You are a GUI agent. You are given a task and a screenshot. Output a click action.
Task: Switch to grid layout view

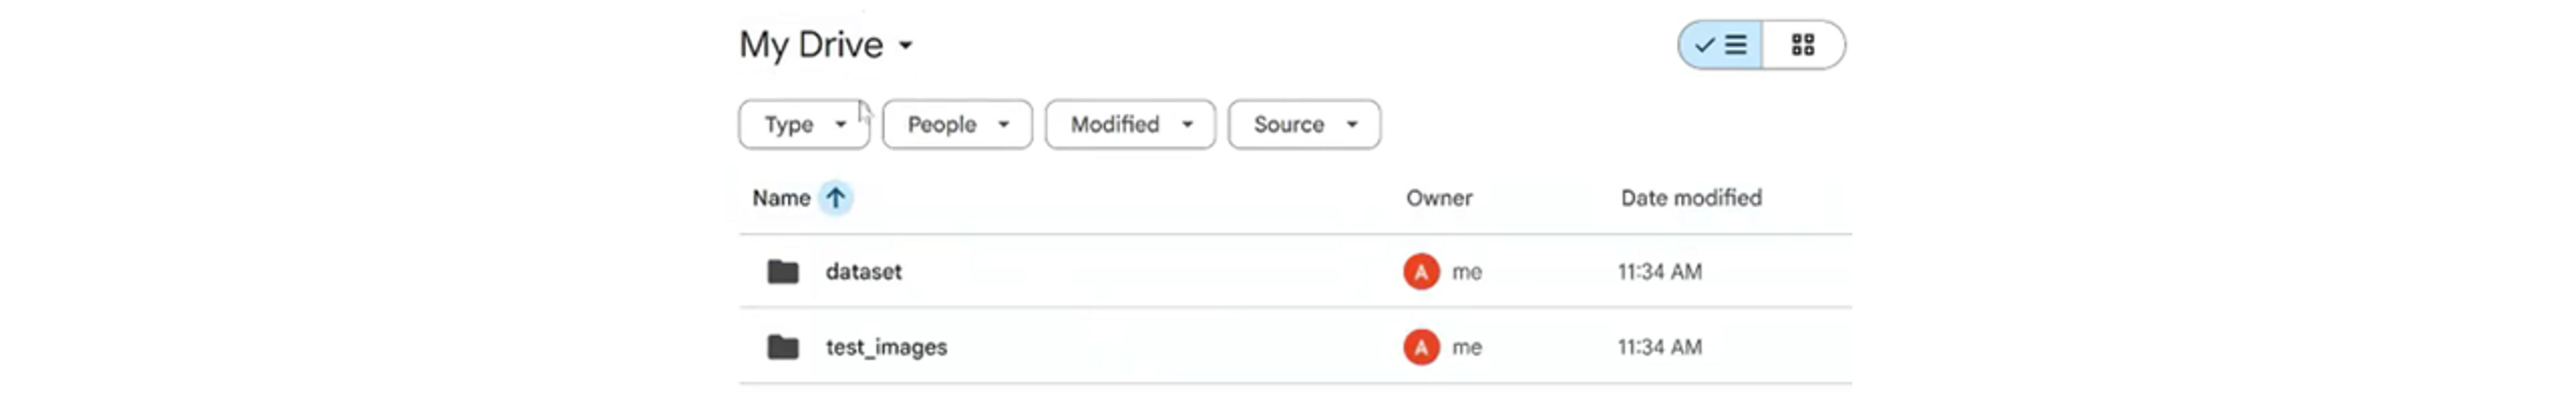pos(1802,45)
